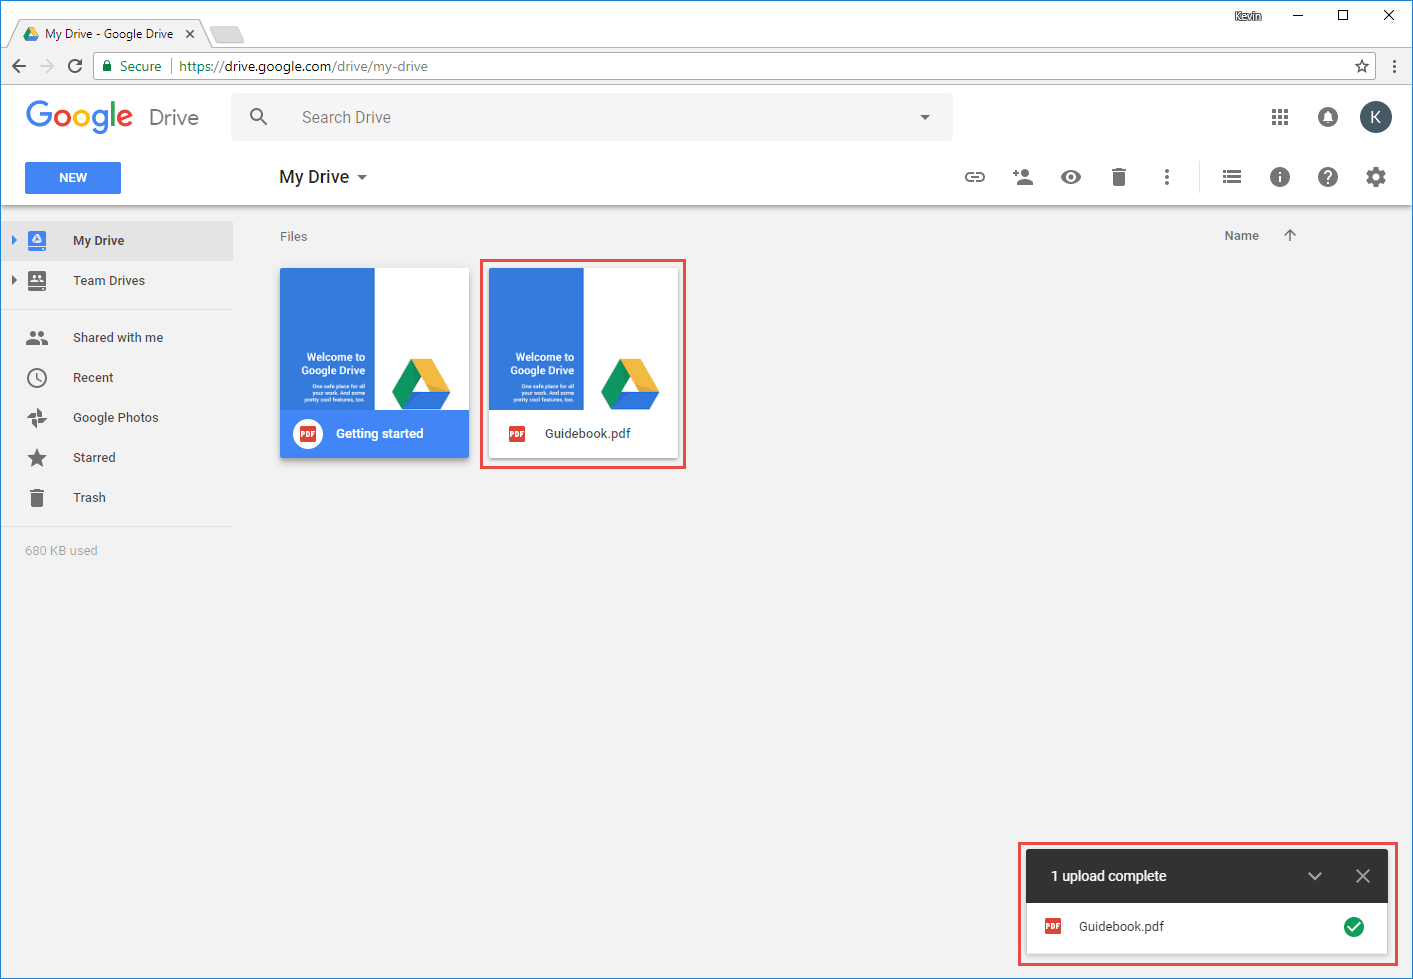1413x979 pixels.
Task: Open the My Drive dropdown
Action: pyautogui.click(x=361, y=177)
